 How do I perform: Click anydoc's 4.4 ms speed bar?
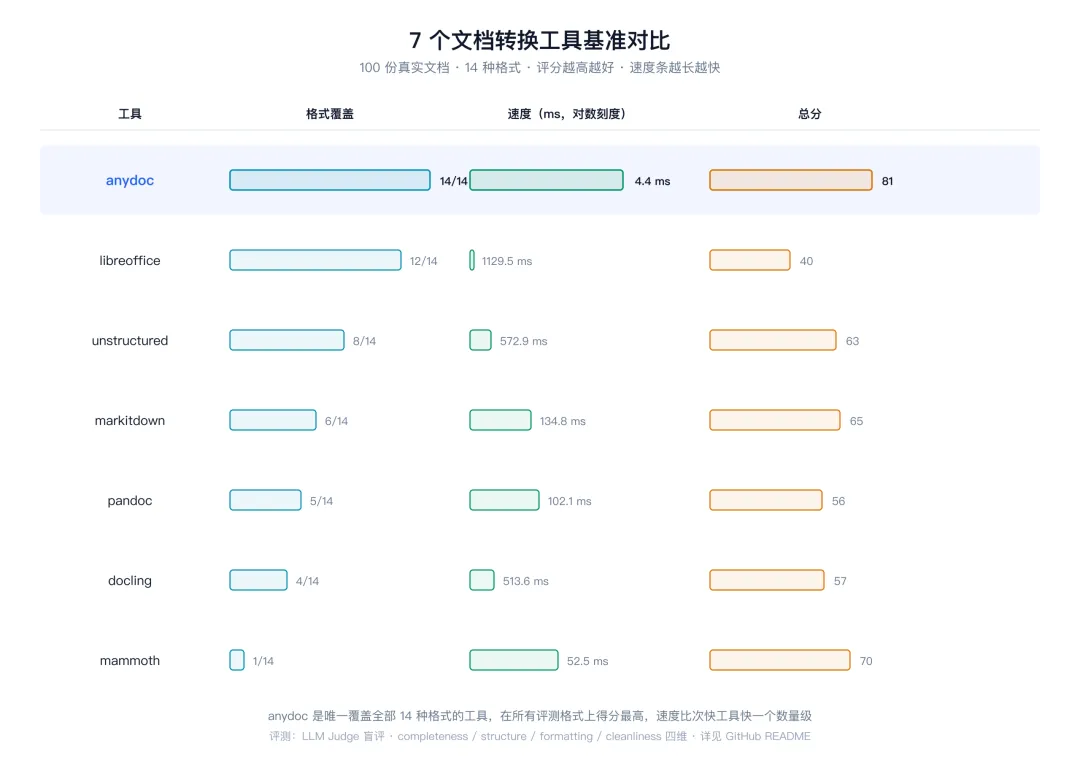click(546, 180)
